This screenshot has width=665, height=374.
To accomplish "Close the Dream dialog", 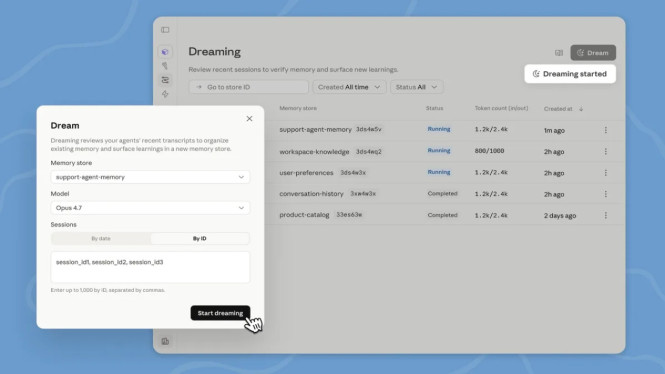I will (249, 119).
